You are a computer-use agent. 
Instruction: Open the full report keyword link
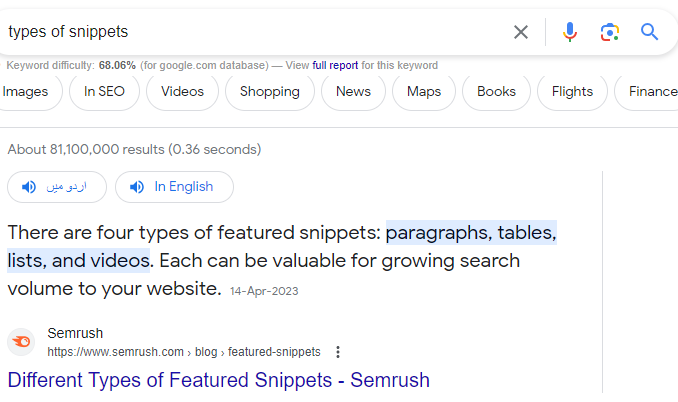tap(335, 65)
